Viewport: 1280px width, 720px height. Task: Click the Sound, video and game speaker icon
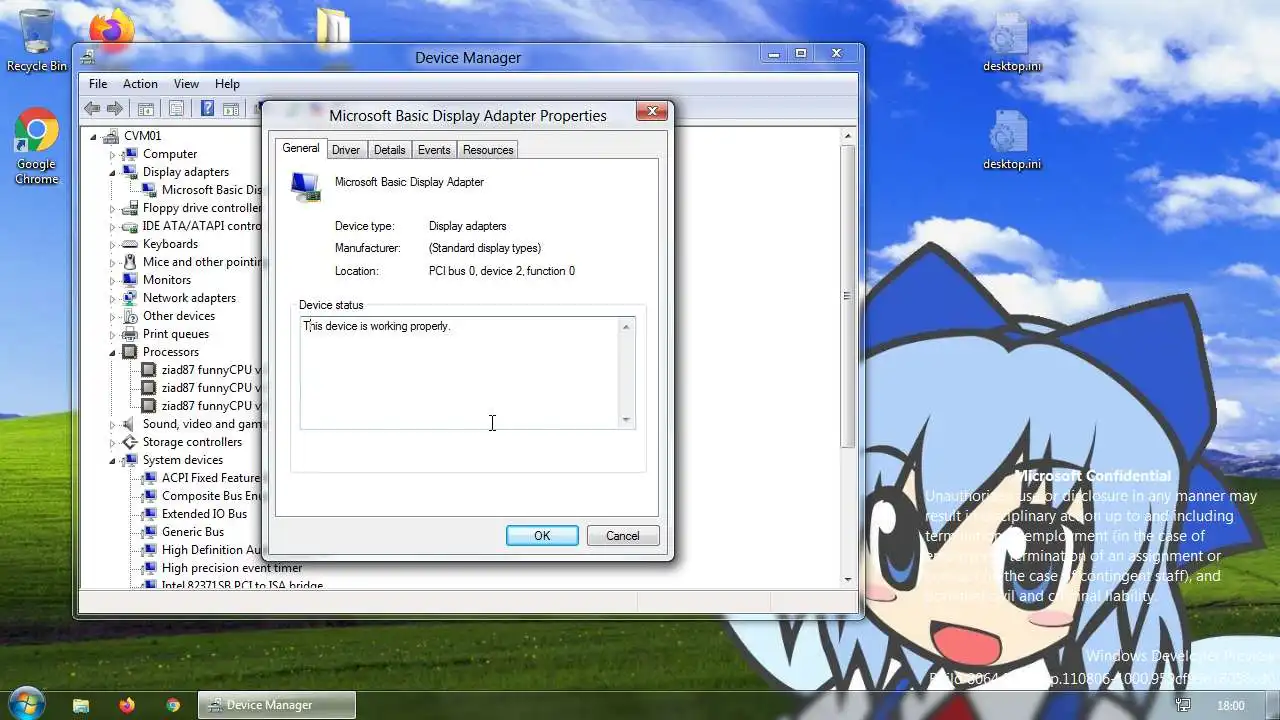point(129,424)
